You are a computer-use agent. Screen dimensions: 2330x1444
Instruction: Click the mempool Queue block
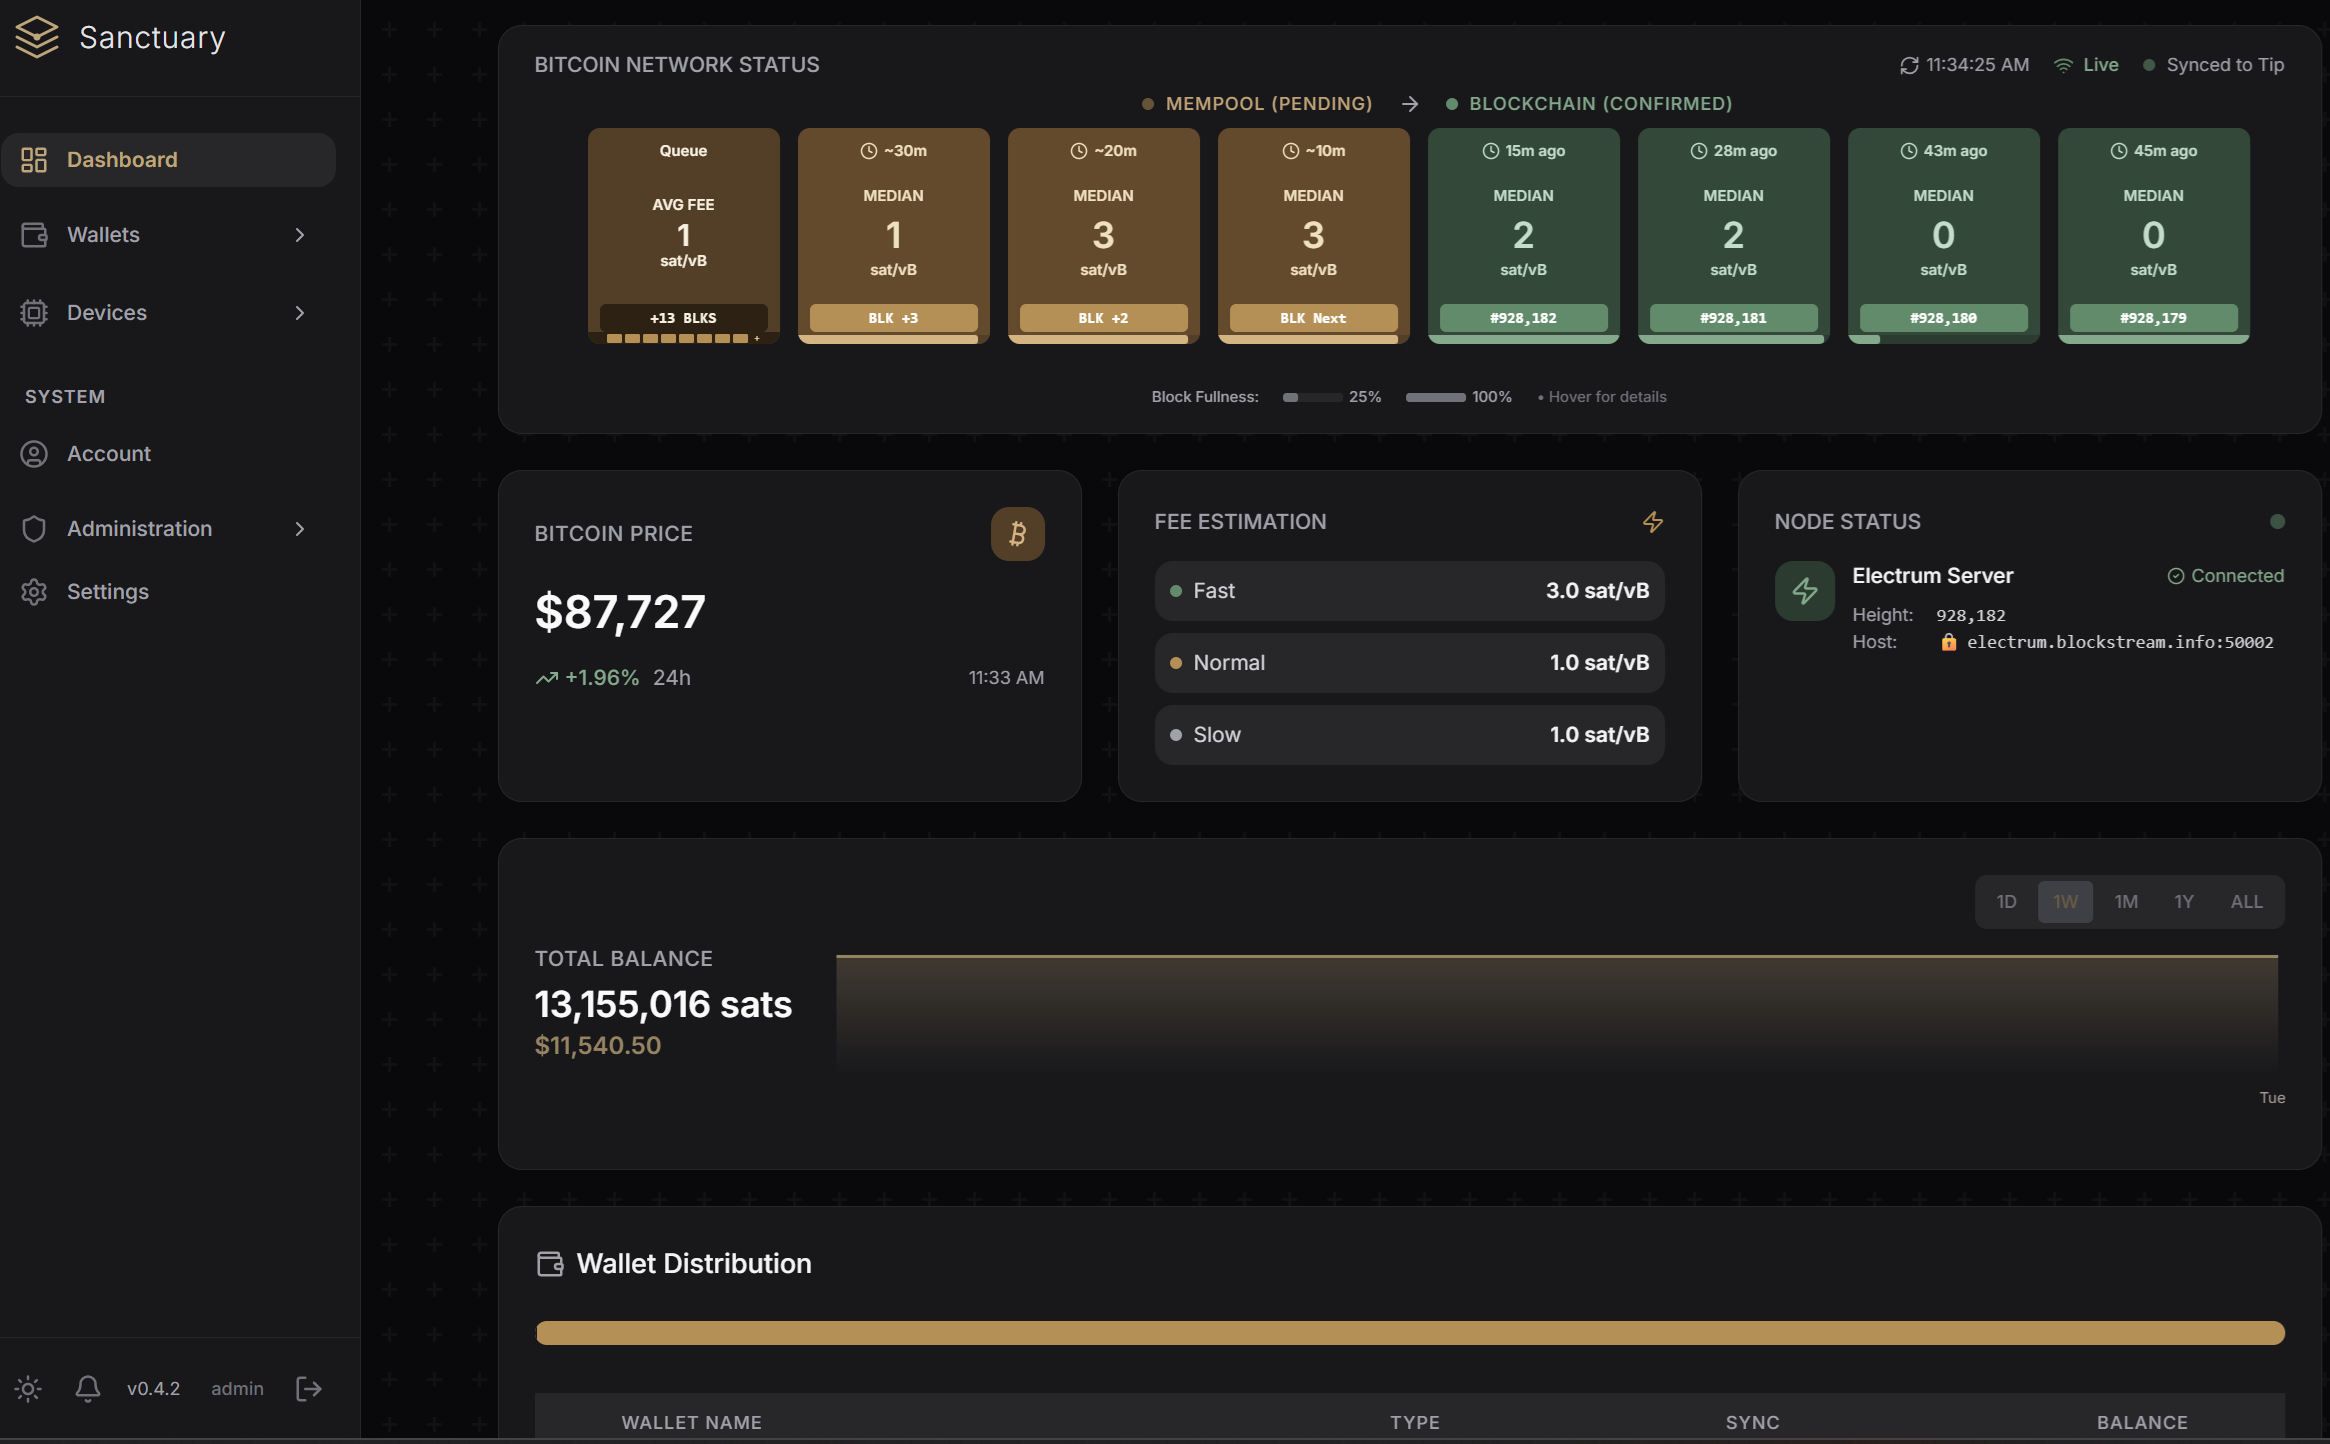pos(684,236)
